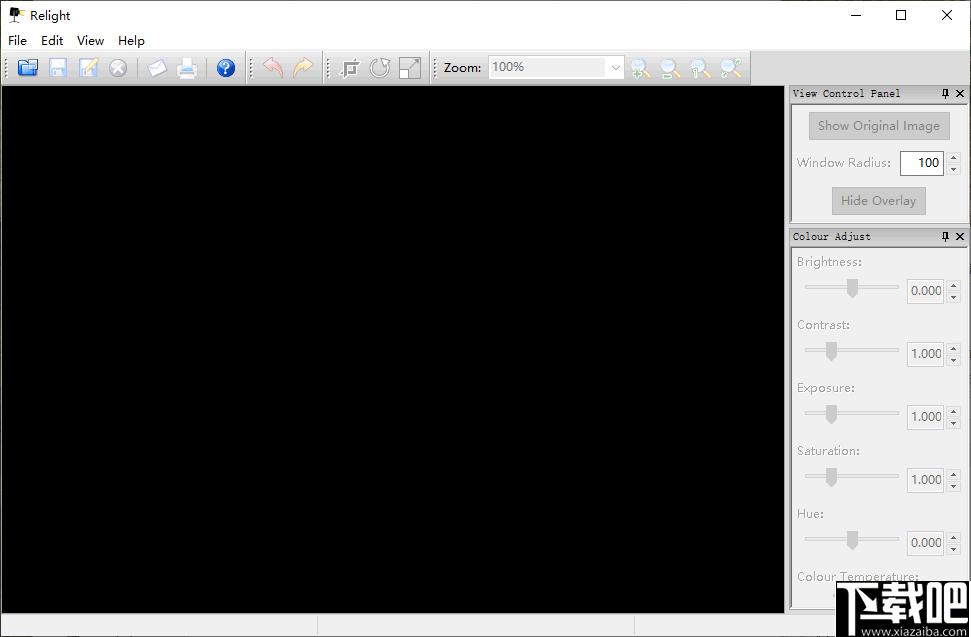Viewport: 971px width, 637px height.
Task: Click the Brightness value field
Action: 925,291
